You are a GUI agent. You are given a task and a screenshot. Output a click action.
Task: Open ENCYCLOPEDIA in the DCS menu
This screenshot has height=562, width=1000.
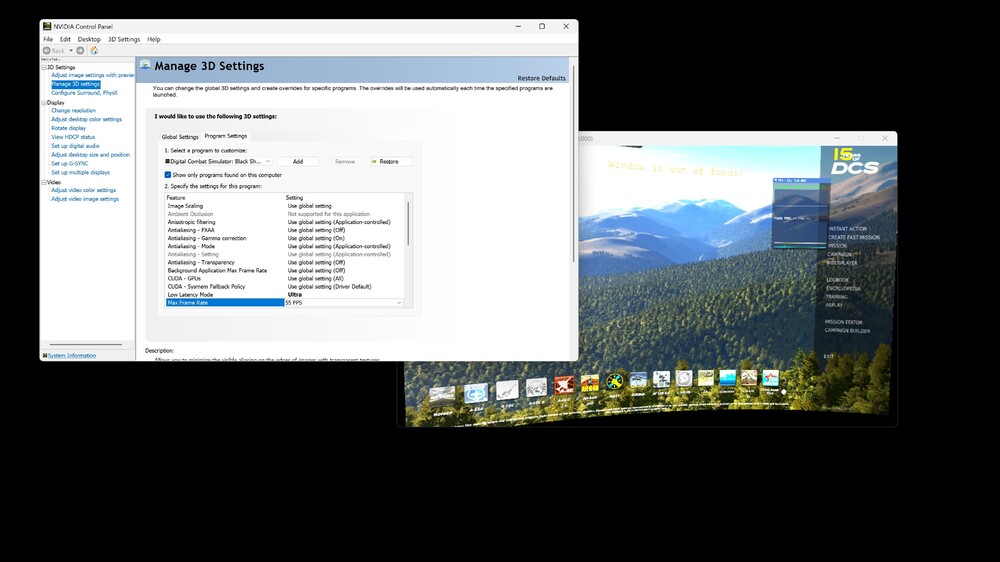click(x=843, y=288)
